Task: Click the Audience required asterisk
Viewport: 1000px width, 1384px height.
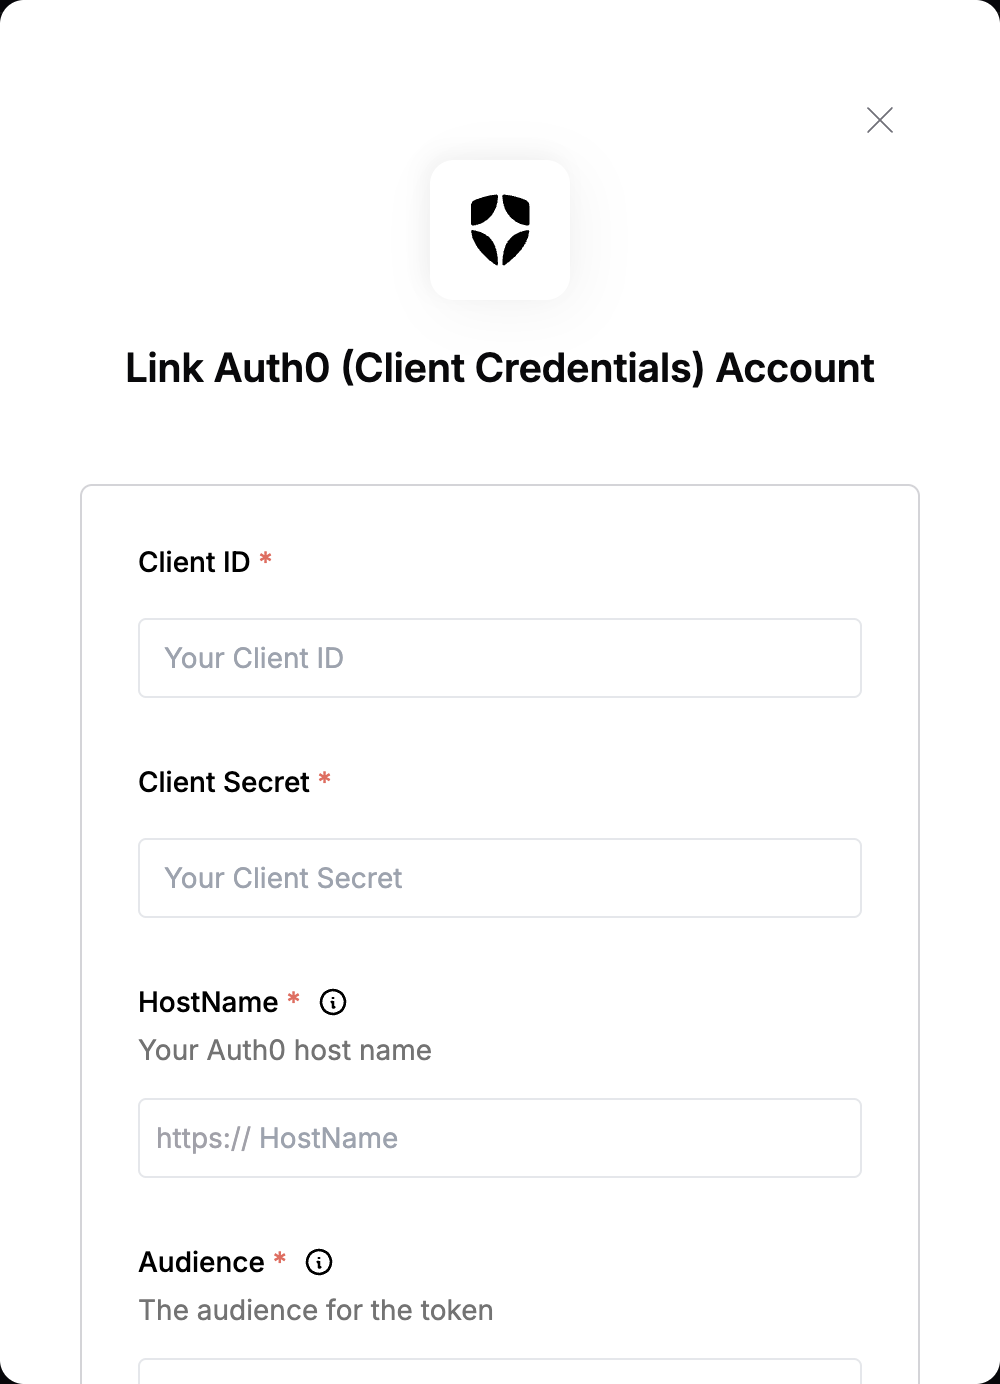Action: (280, 1258)
